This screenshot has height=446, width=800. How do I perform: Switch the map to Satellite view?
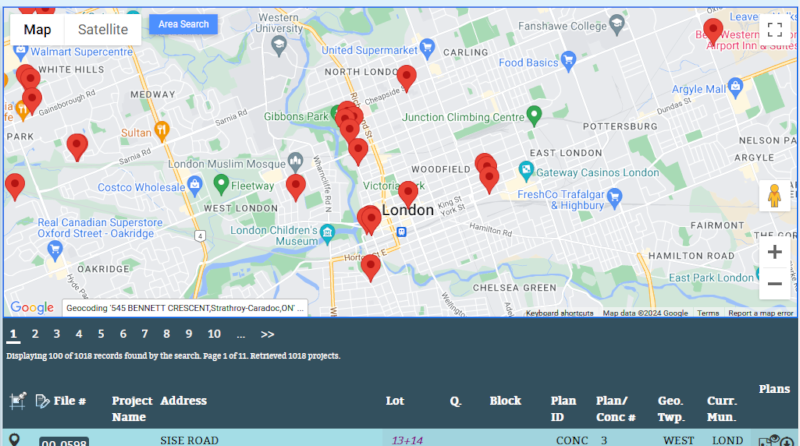[x=103, y=30]
